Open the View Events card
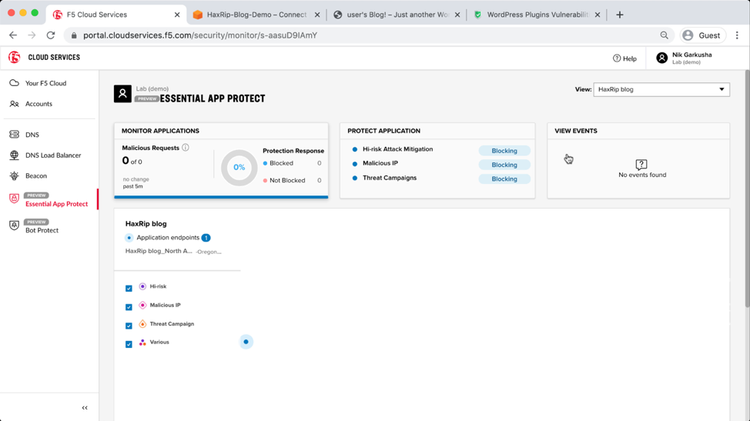 coord(639,160)
